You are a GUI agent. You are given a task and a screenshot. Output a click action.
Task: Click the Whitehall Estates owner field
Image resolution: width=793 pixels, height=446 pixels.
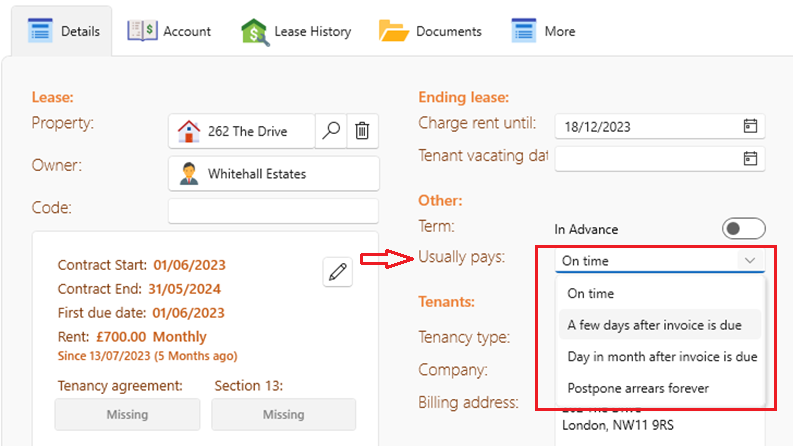click(x=273, y=173)
